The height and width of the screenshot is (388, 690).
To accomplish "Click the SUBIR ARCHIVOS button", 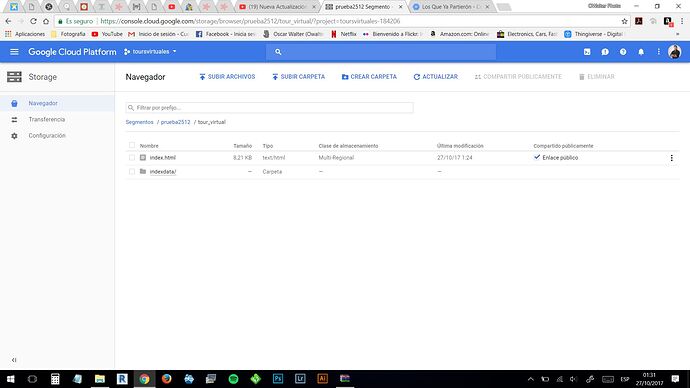I will click(227, 77).
